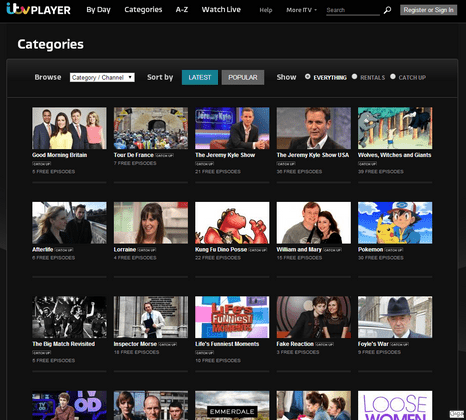Click the Life's Funniest Moments title
Screen dimensions: 466x420
227,344
